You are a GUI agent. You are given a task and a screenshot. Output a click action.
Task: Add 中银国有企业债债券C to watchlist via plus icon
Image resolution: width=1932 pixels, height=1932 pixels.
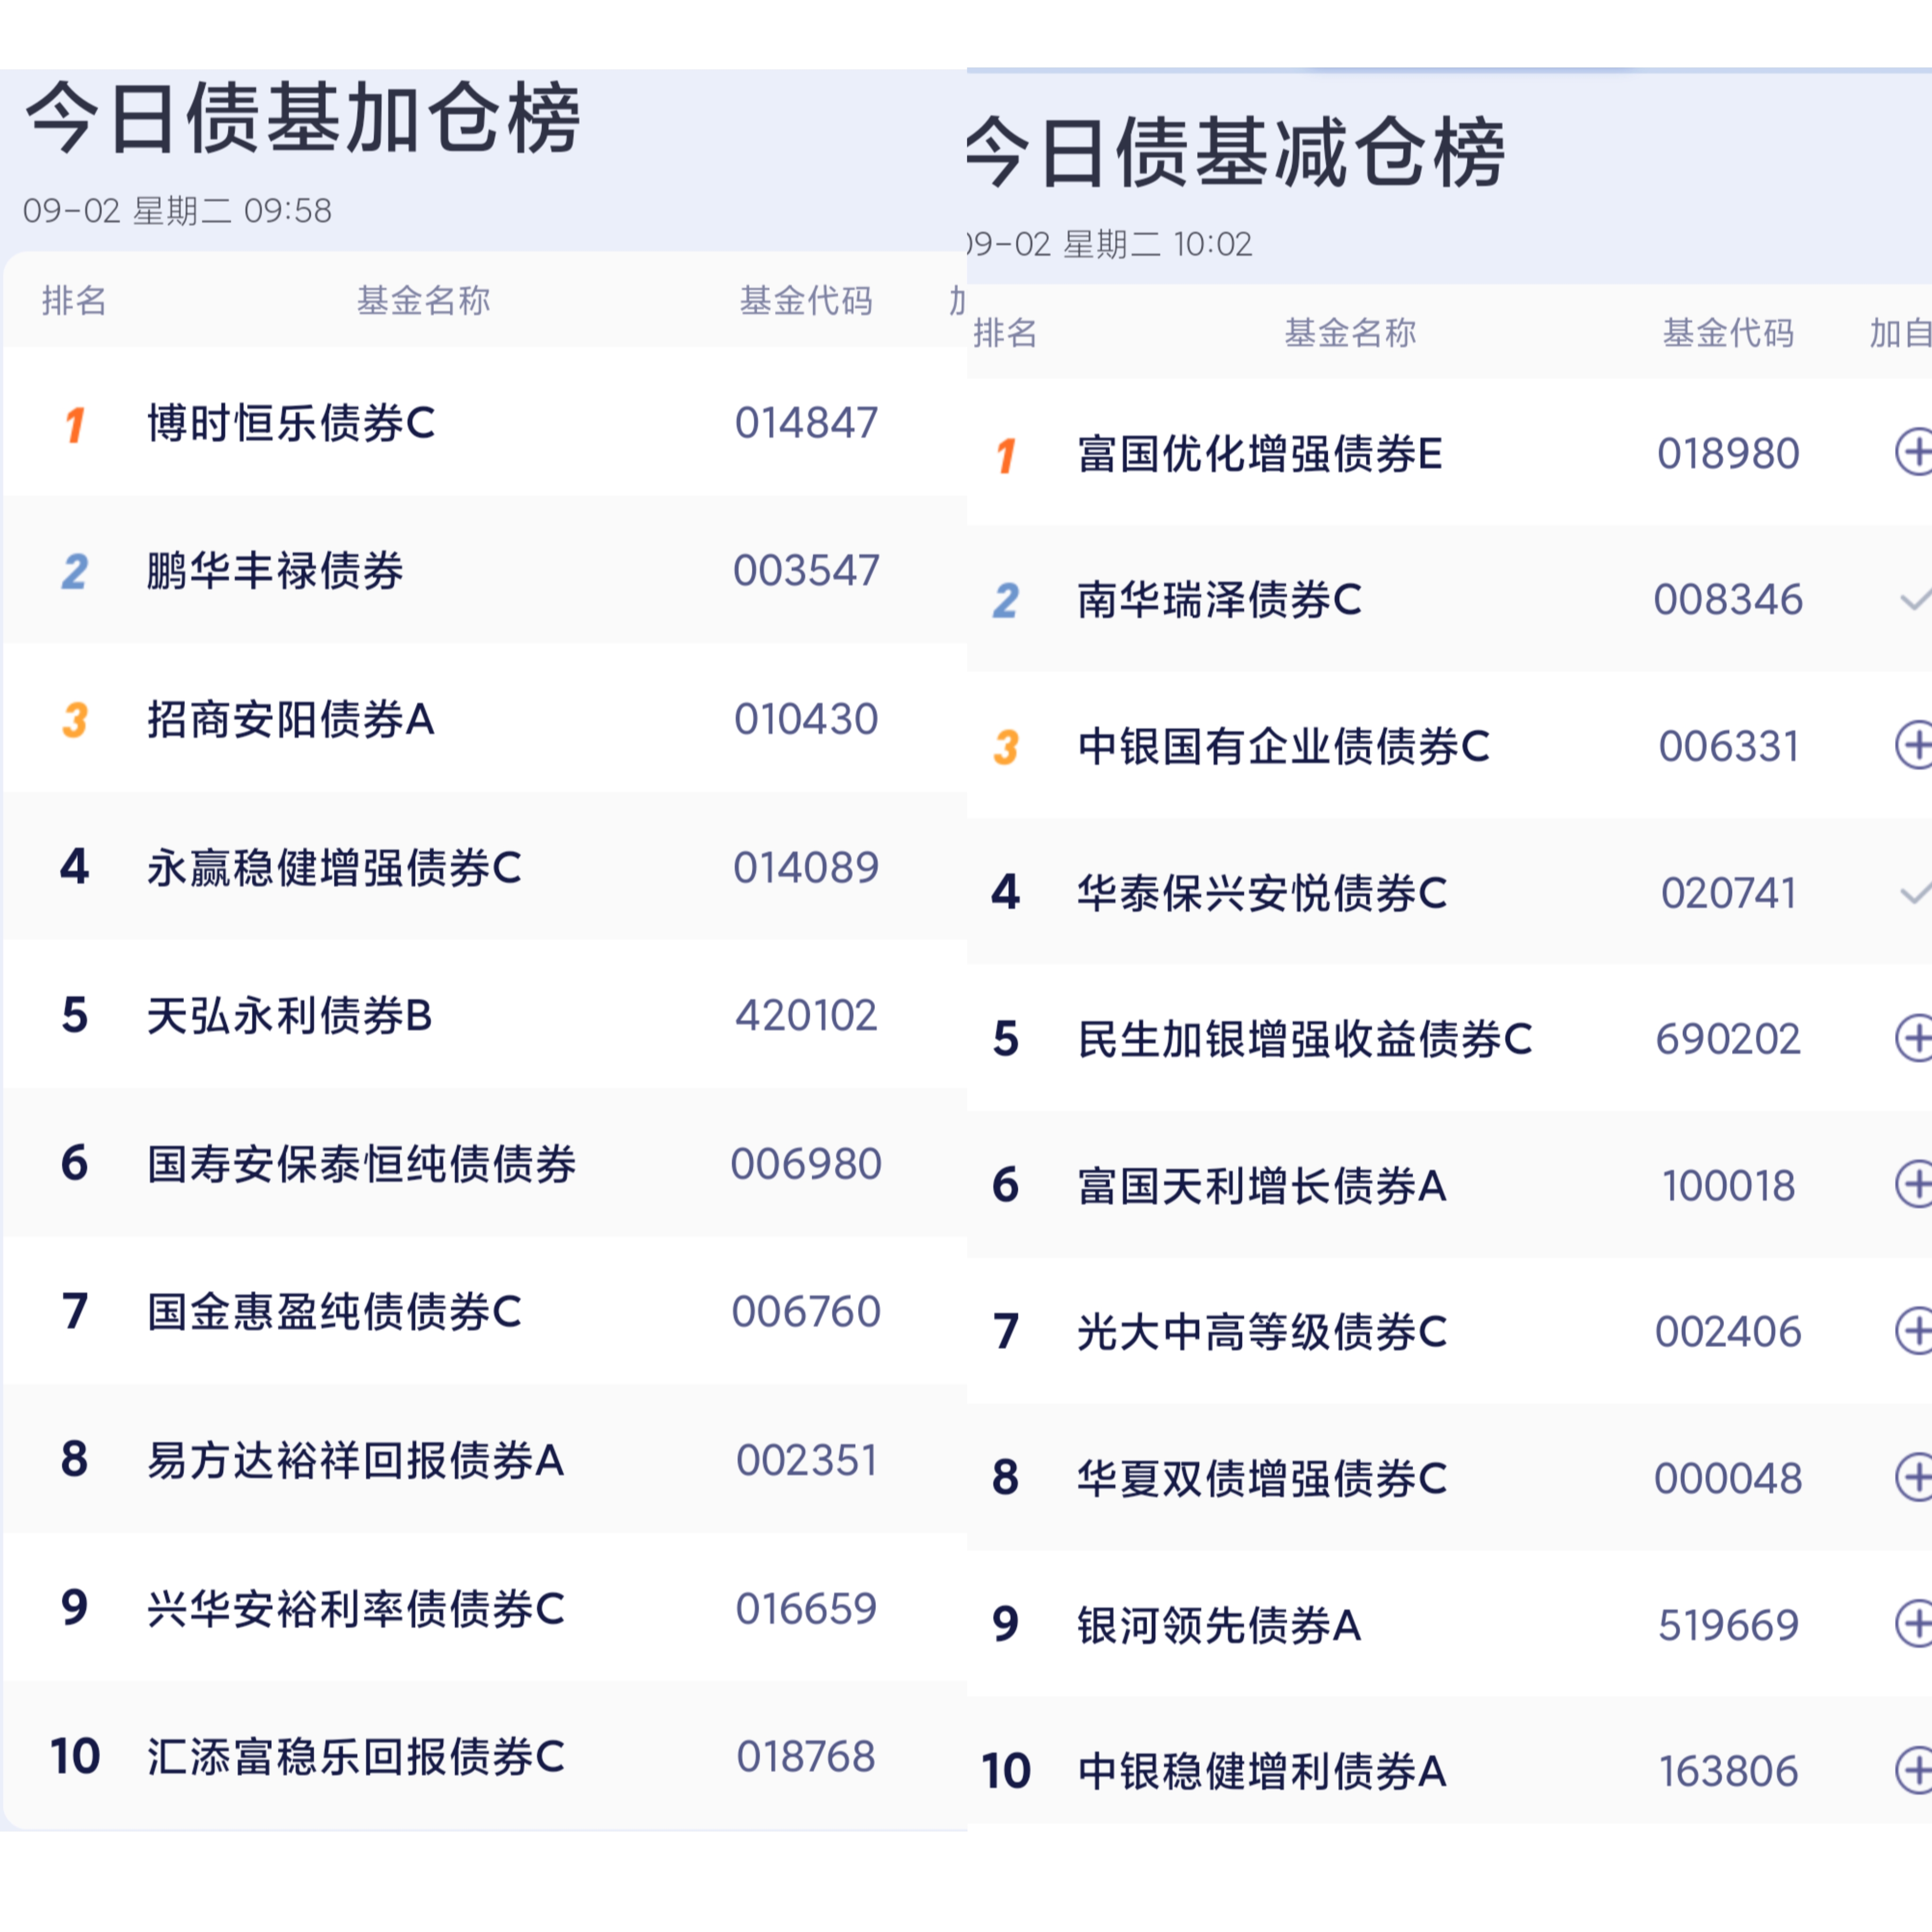(x=1913, y=745)
